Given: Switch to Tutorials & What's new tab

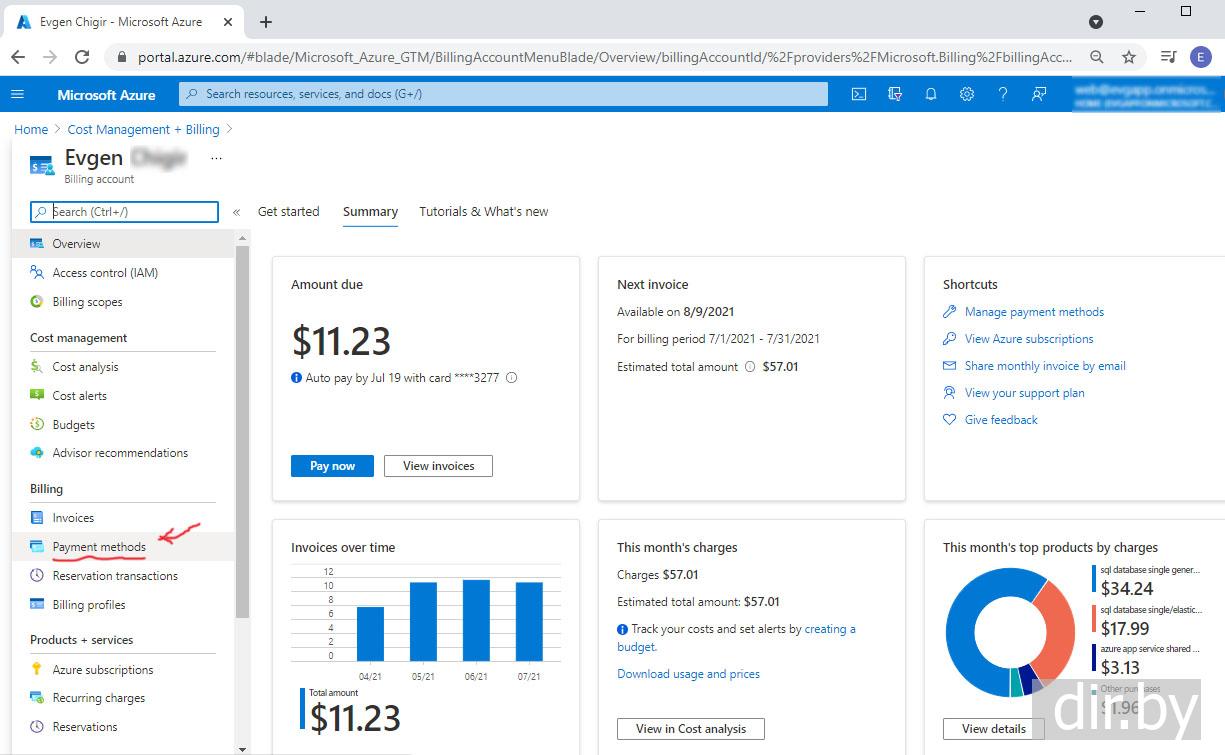Looking at the screenshot, I should [x=483, y=212].
